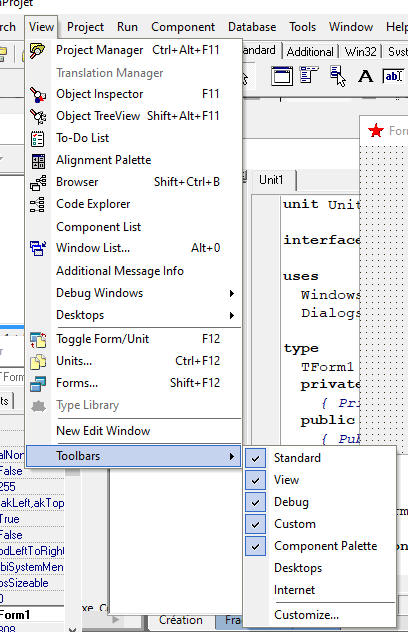The image size is (408, 632).
Task: Switch to the Additional palette tab
Action: click(x=310, y=52)
